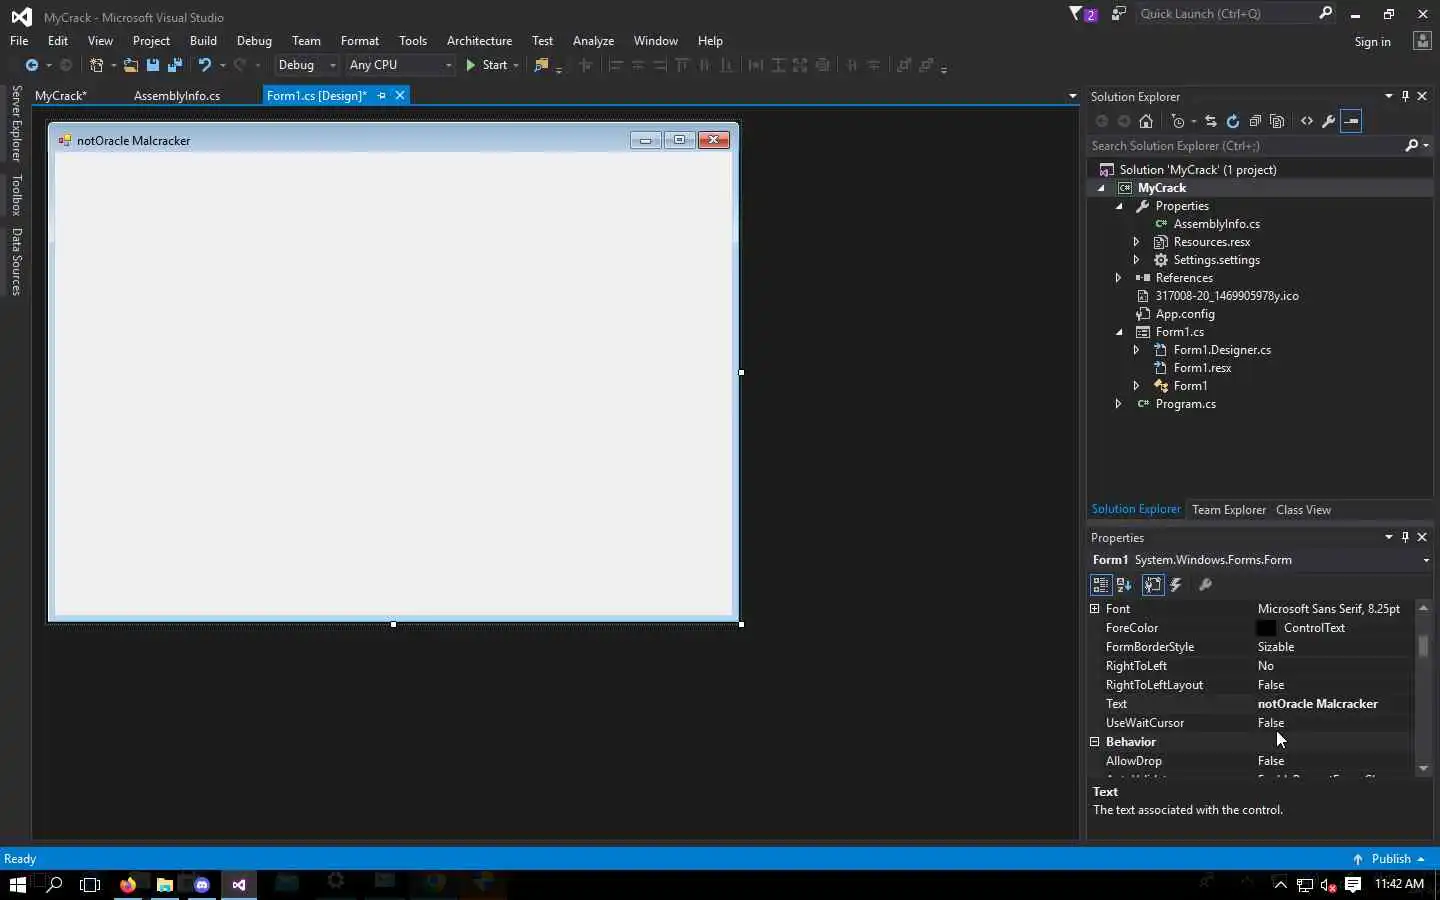Click the Quick Launch search box
The image size is (1440, 900).
coord(1226,14)
